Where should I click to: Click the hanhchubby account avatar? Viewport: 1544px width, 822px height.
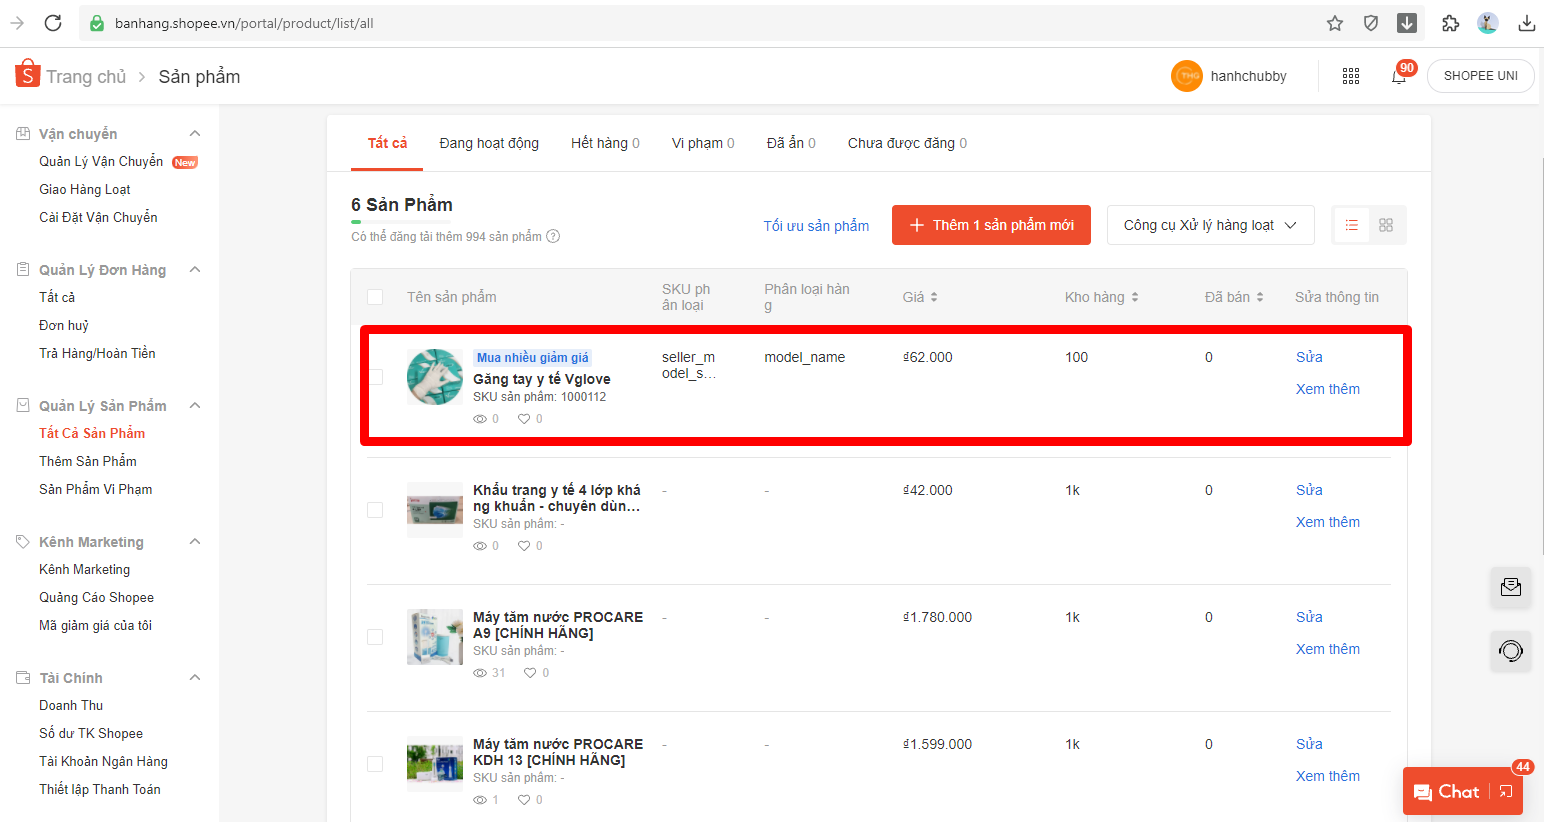pyautogui.click(x=1187, y=76)
